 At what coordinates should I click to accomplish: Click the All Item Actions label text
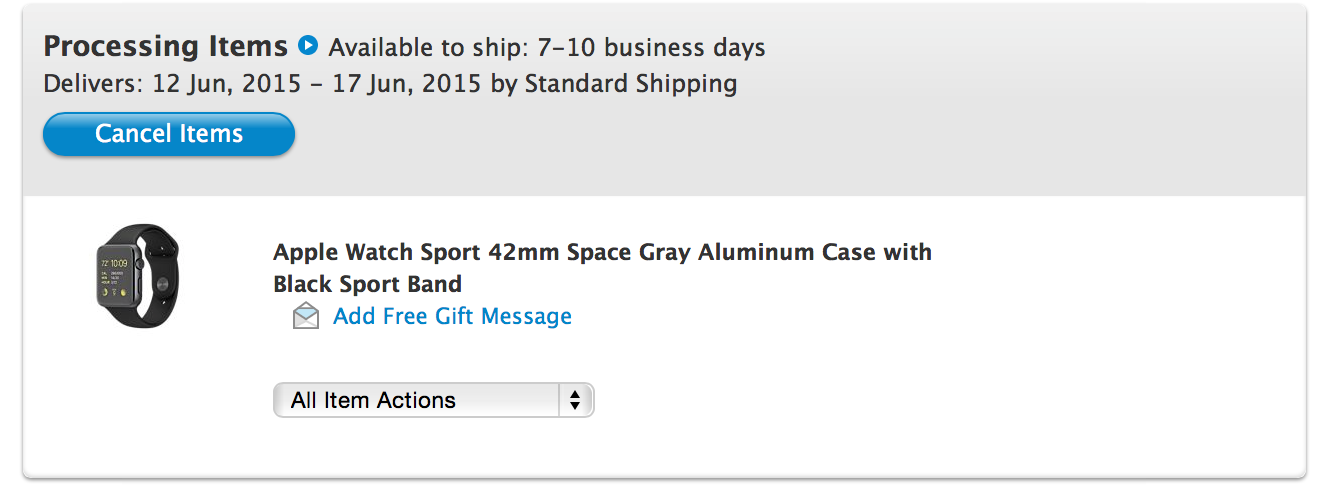click(373, 400)
